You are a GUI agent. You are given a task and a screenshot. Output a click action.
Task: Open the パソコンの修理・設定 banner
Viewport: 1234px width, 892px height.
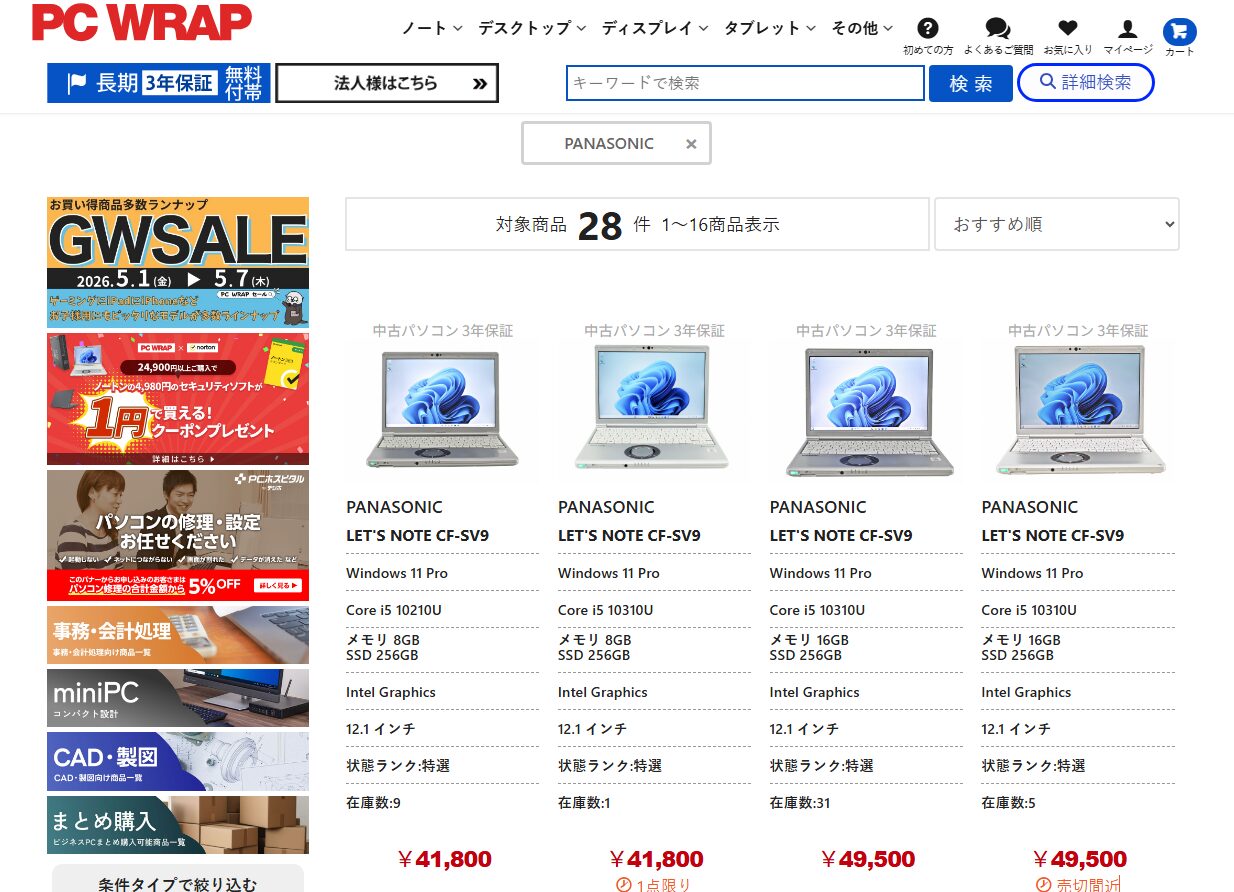click(178, 535)
